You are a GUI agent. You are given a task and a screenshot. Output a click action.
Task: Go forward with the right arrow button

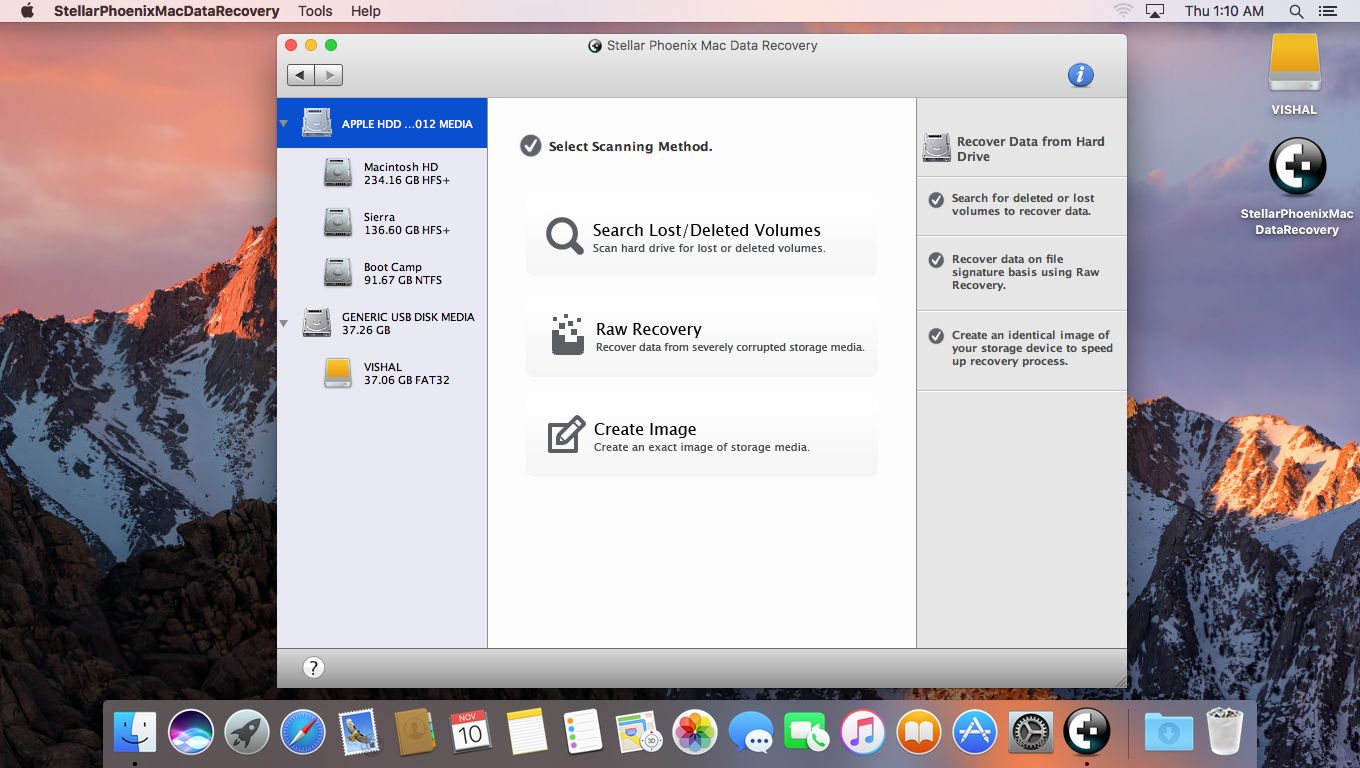click(x=329, y=75)
